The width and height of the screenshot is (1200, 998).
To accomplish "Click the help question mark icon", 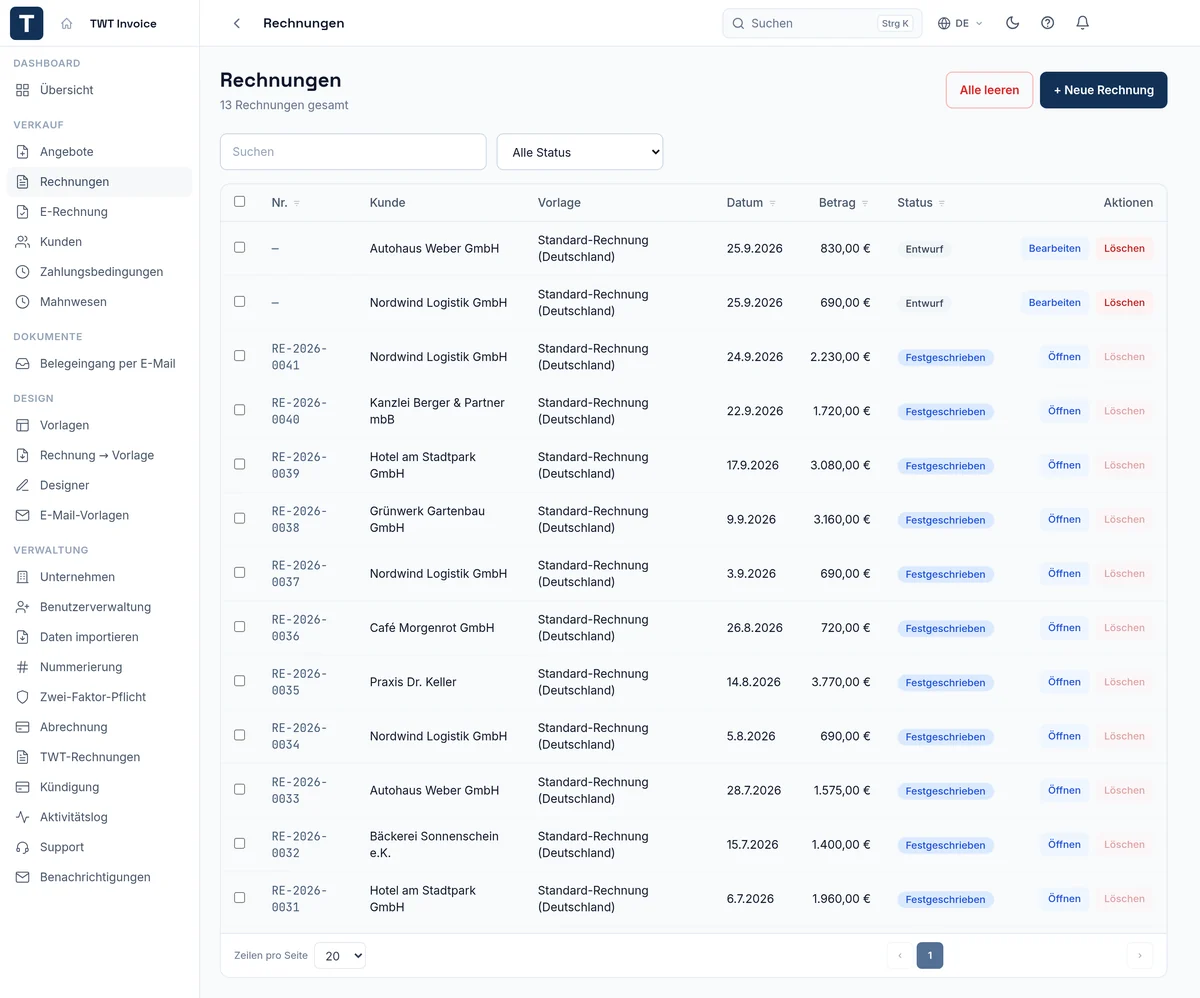I will pos(1047,23).
